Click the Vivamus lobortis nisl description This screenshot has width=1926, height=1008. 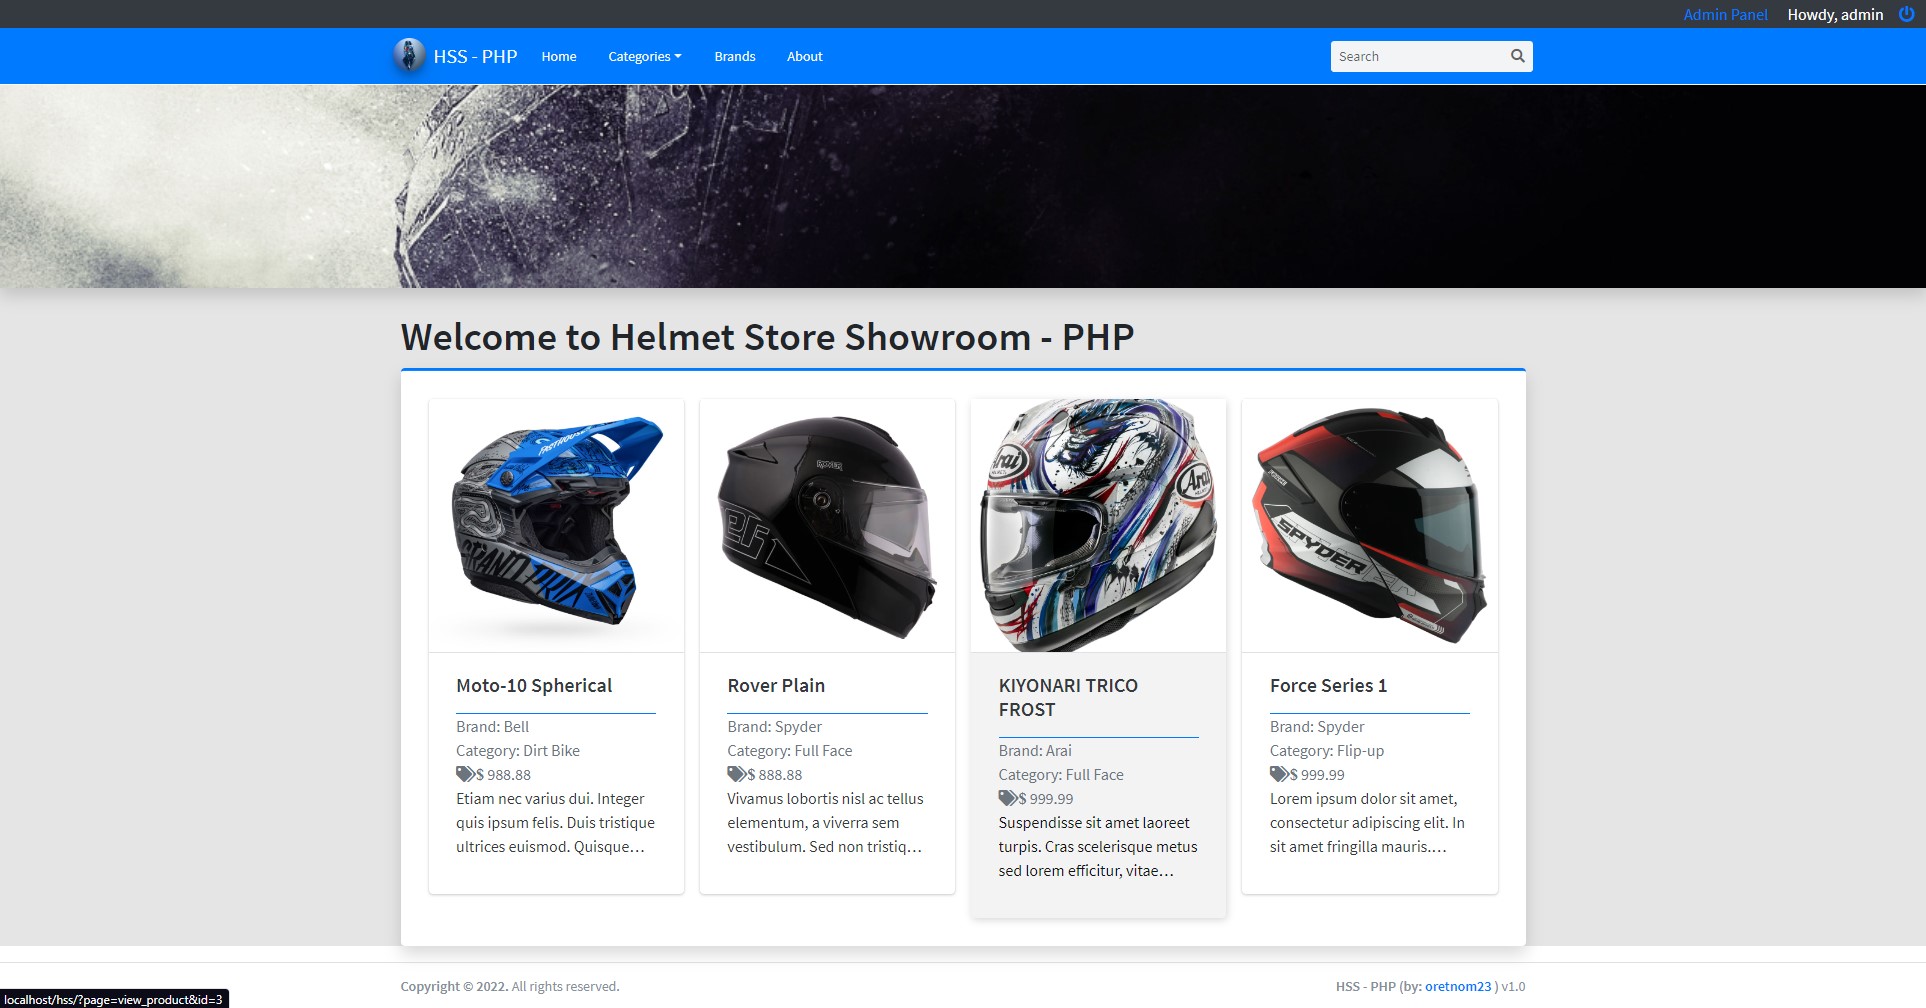[x=826, y=822]
